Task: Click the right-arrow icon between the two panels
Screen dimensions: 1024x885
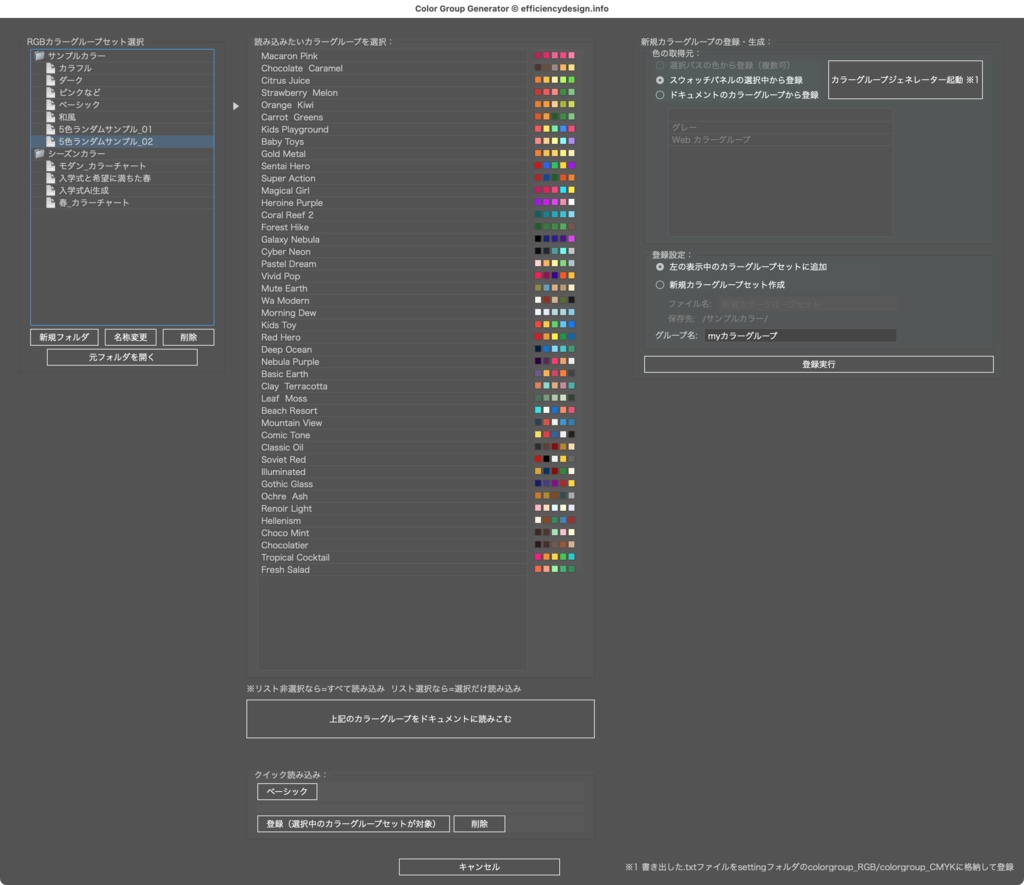Action: tap(236, 105)
